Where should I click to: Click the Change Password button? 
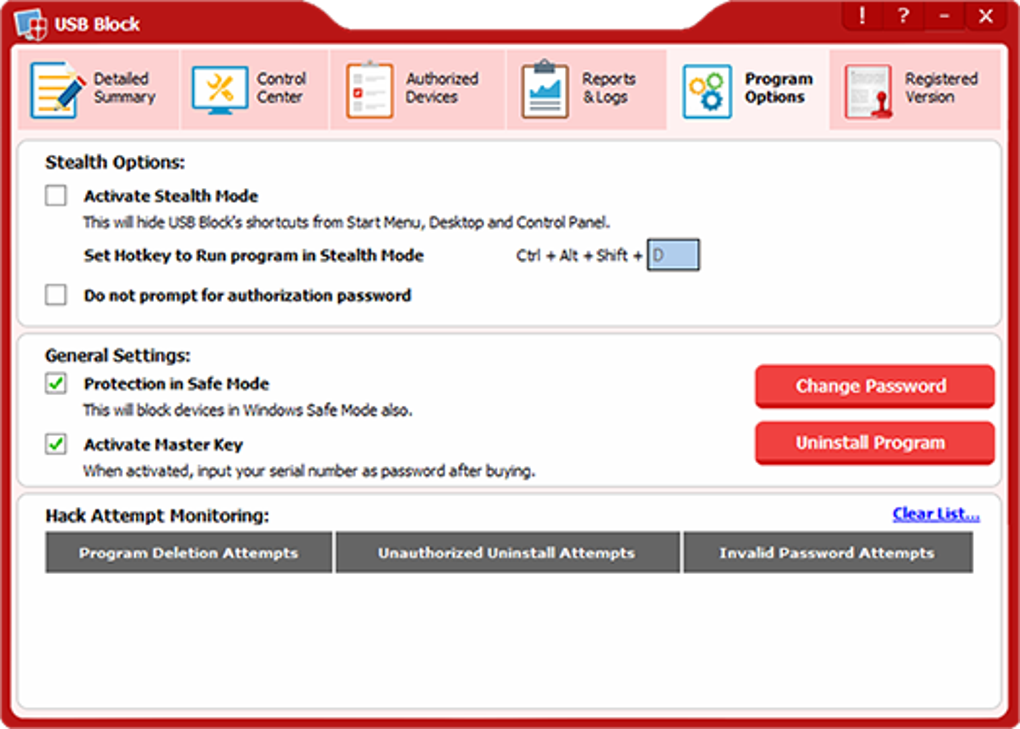pos(874,386)
